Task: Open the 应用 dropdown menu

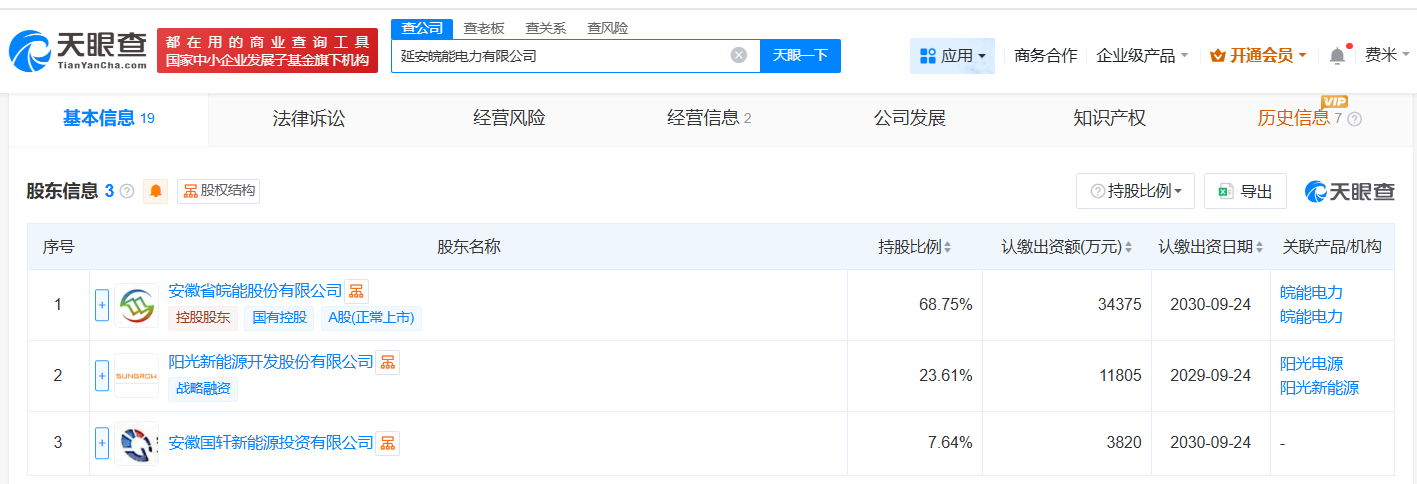Action: point(952,56)
